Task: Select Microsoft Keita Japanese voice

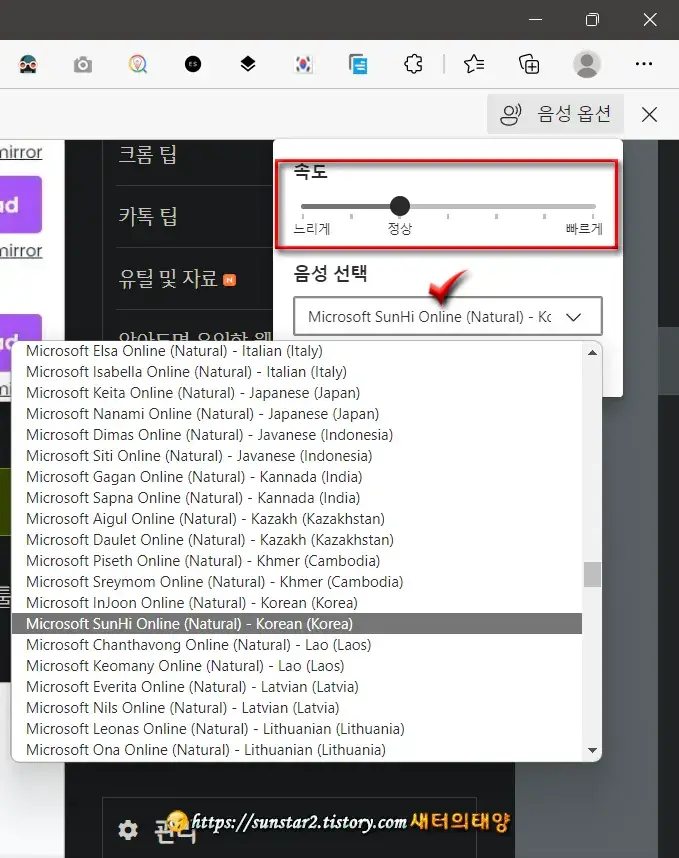Action: [297, 393]
